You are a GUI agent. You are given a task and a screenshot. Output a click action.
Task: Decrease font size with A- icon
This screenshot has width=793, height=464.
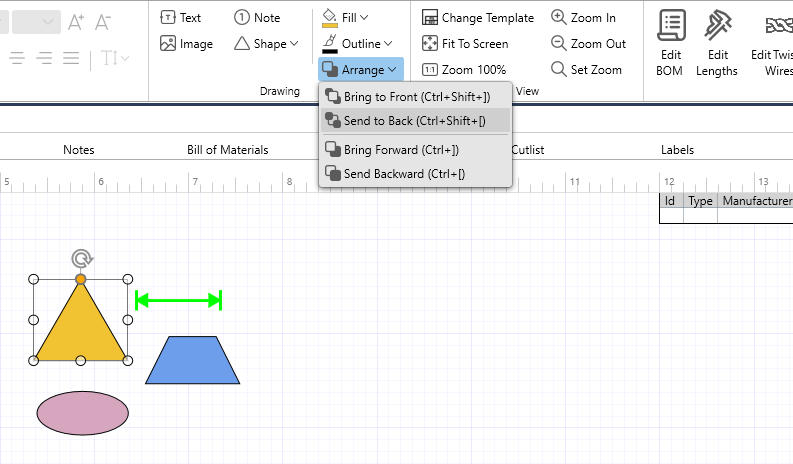pos(103,22)
